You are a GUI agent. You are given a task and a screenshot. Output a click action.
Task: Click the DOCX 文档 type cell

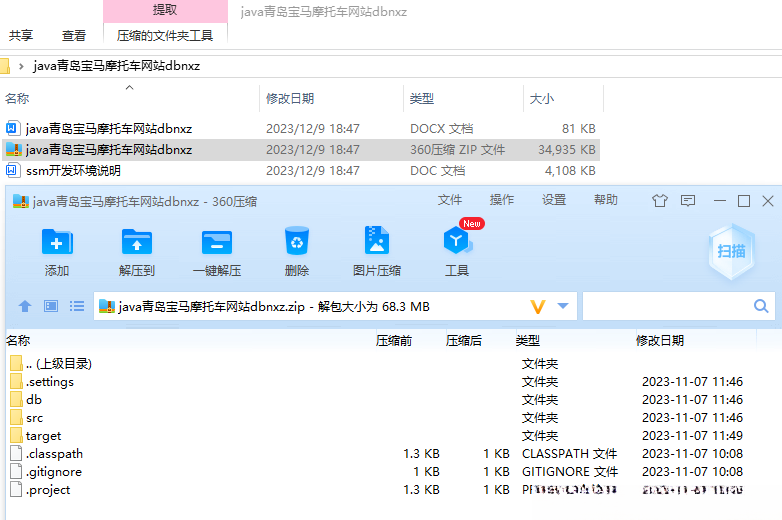441,129
